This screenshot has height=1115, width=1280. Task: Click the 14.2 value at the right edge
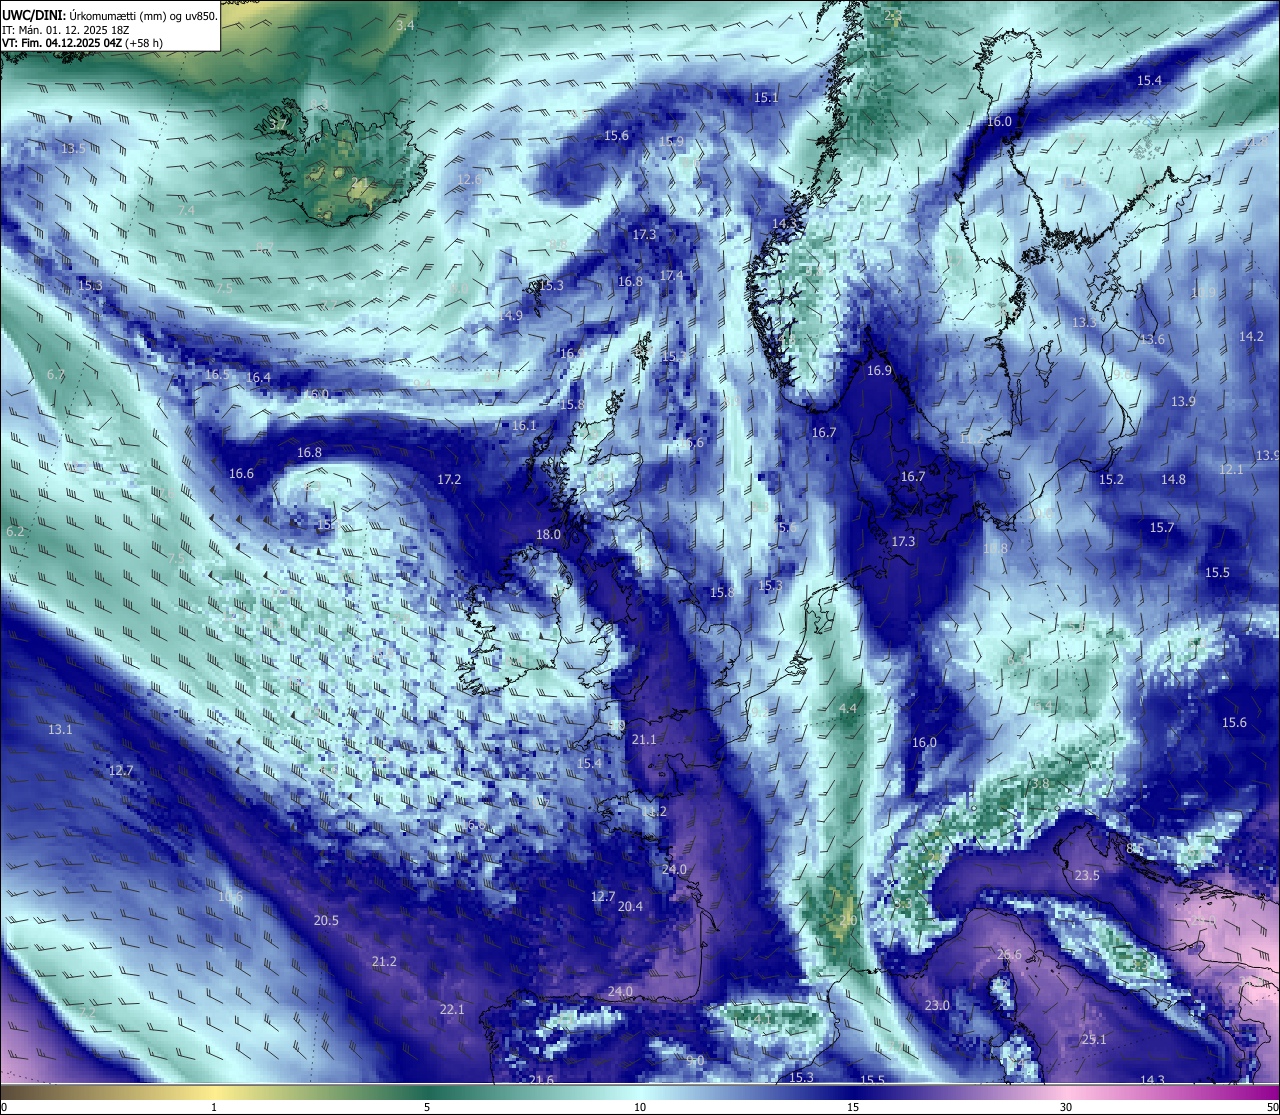click(1251, 337)
